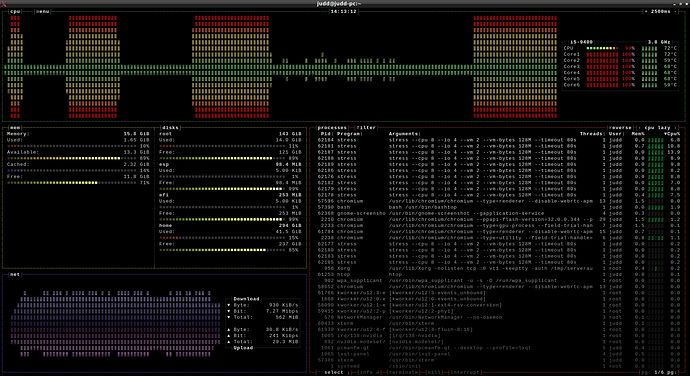Click the esp disk name label

(x=164, y=164)
